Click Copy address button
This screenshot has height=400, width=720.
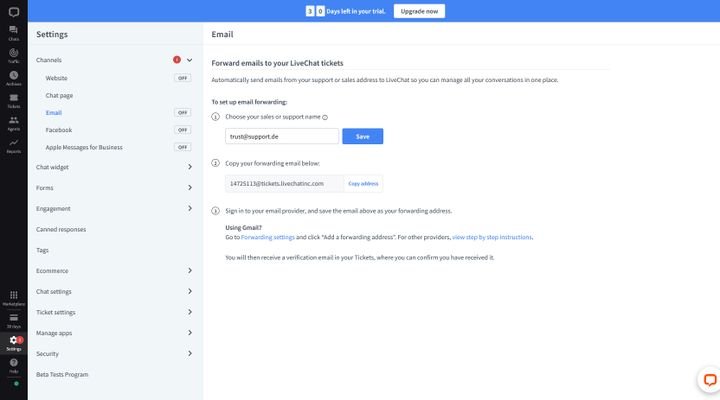tap(363, 184)
